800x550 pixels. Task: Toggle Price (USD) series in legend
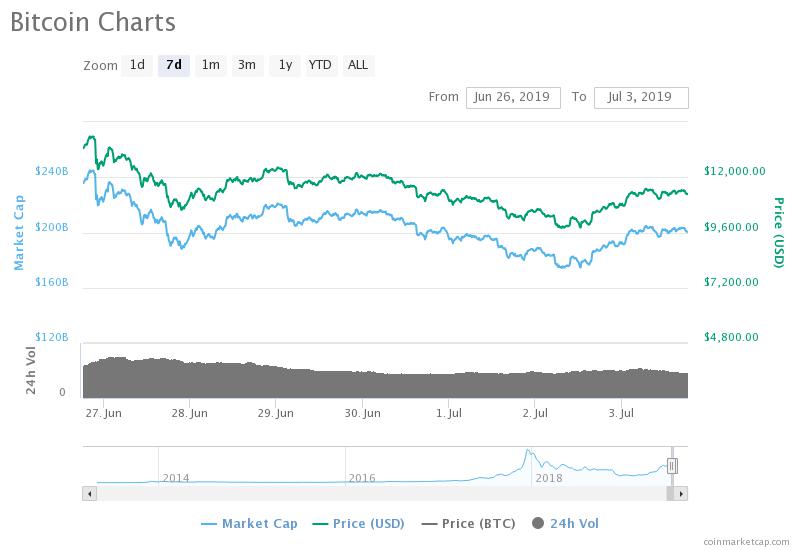click(x=358, y=523)
